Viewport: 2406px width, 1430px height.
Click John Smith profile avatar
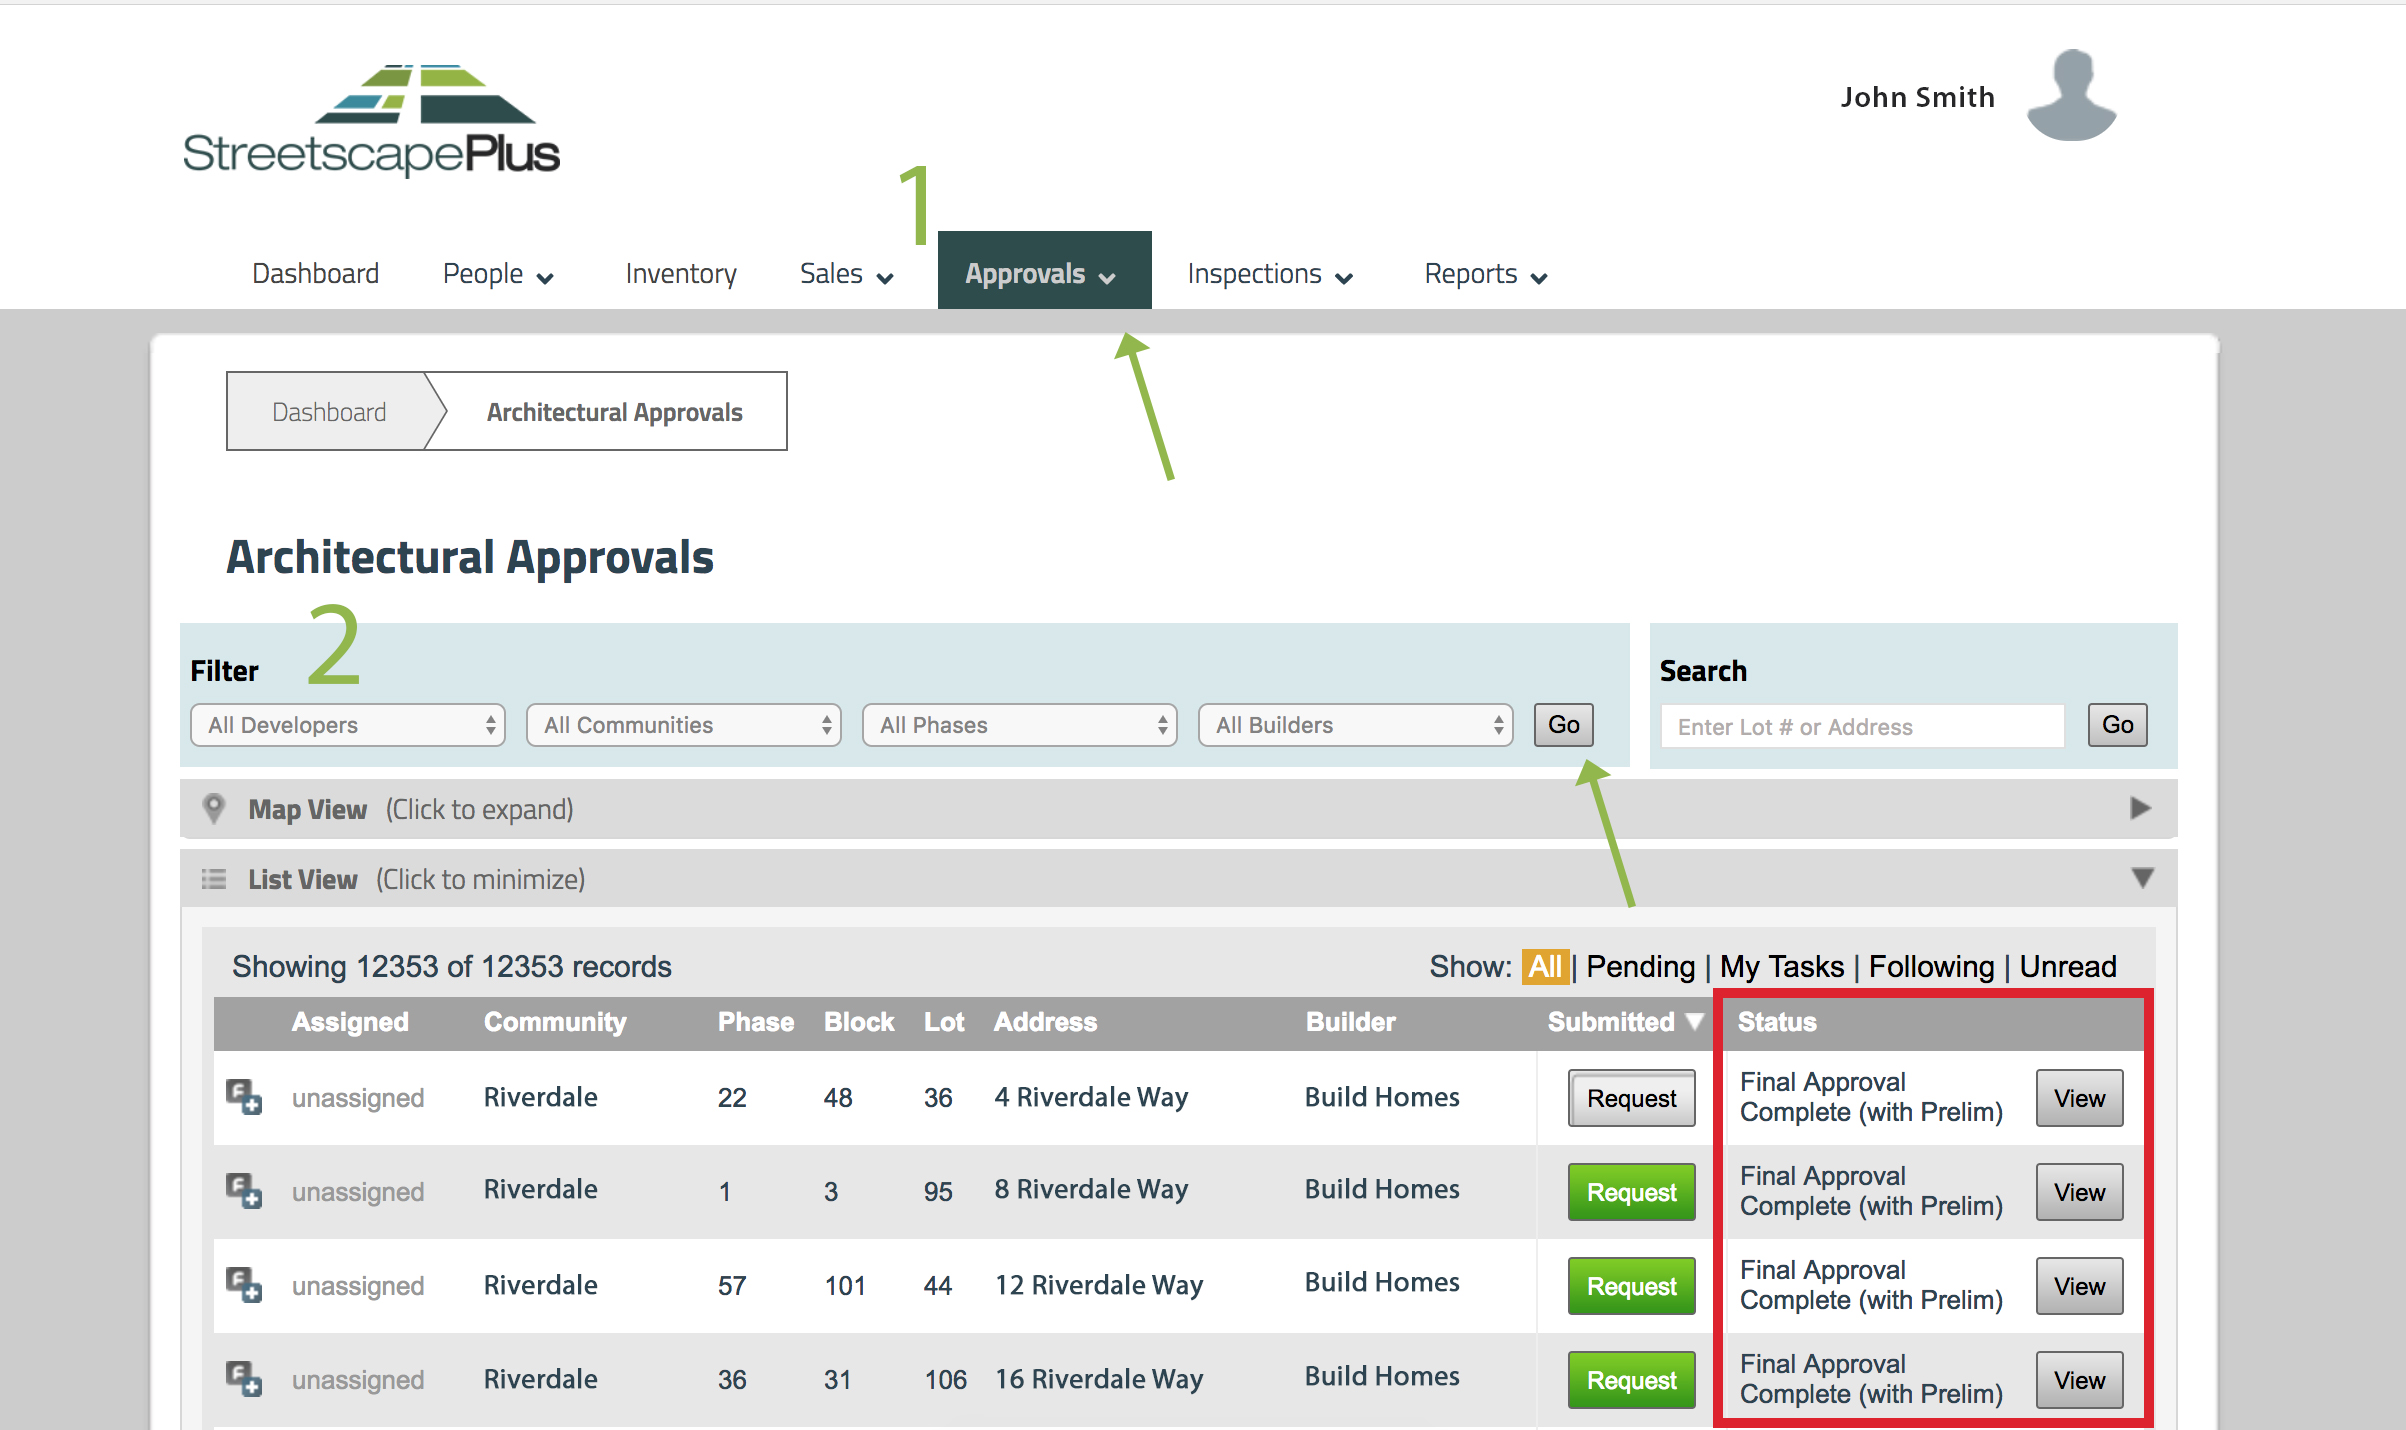(2071, 97)
